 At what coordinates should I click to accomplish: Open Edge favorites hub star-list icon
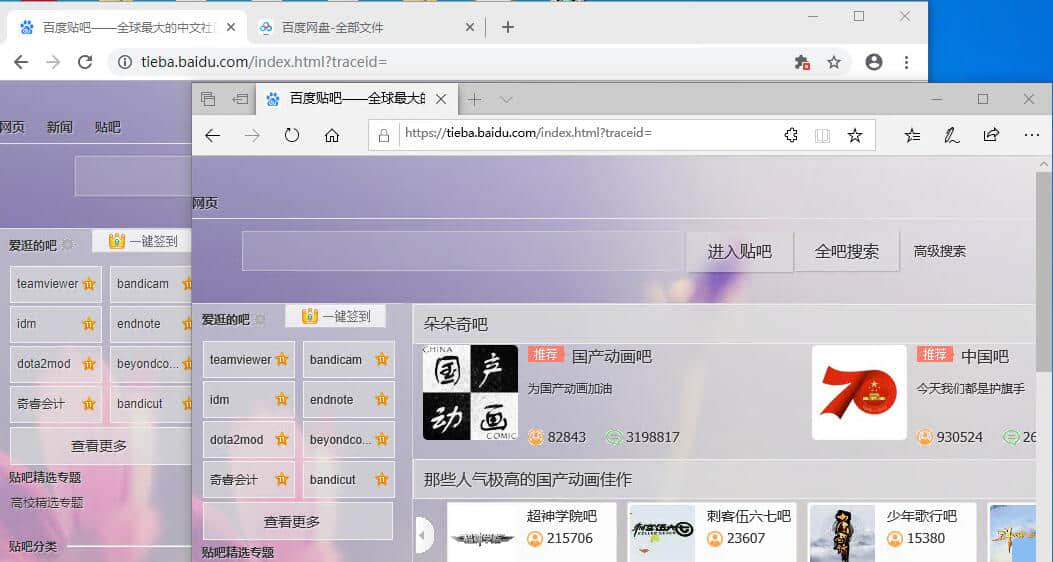coord(912,135)
